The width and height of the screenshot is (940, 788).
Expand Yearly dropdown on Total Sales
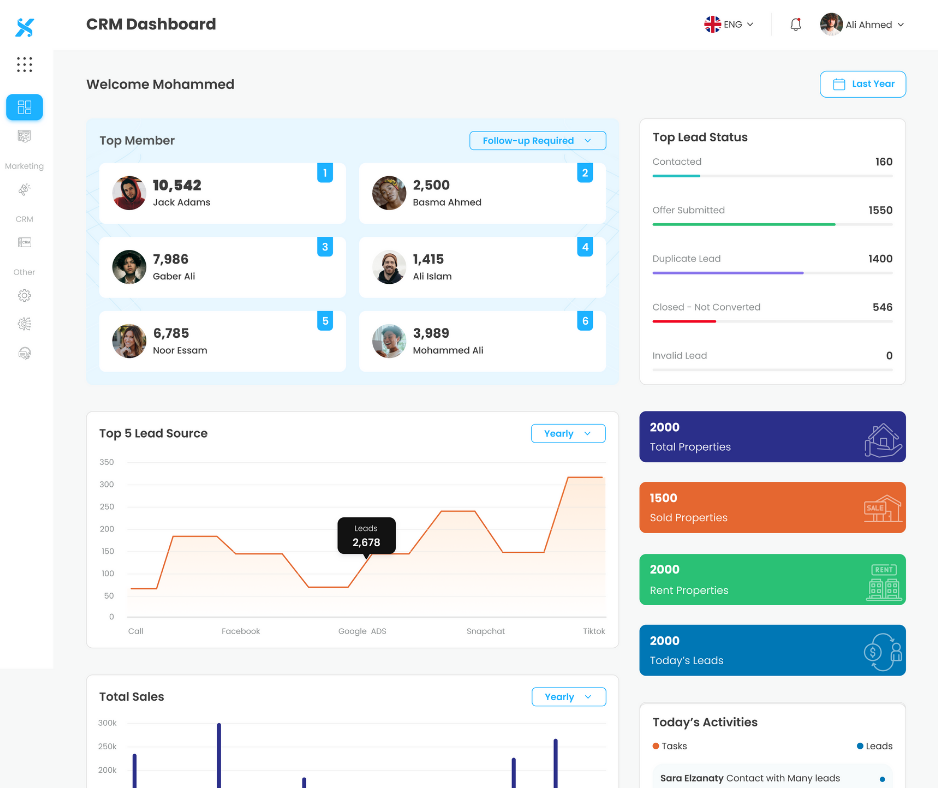coord(568,697)
